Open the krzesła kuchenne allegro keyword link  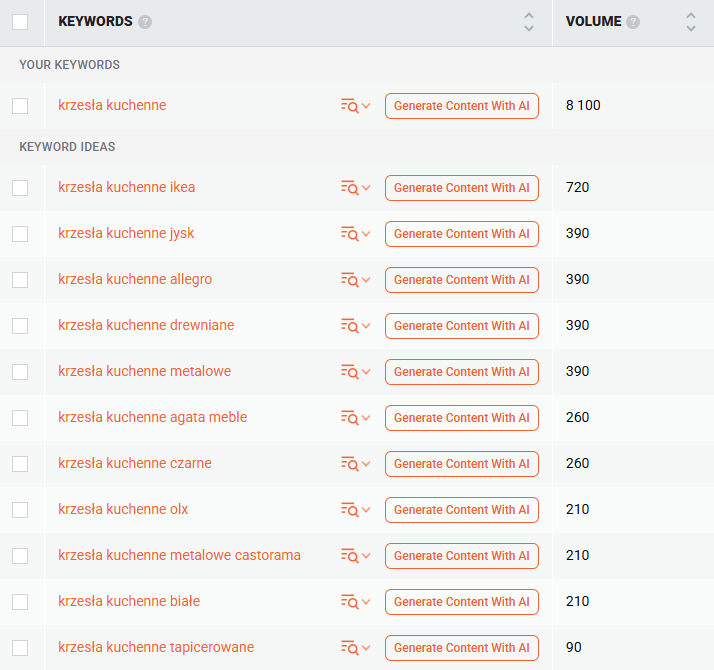[135, 280]
